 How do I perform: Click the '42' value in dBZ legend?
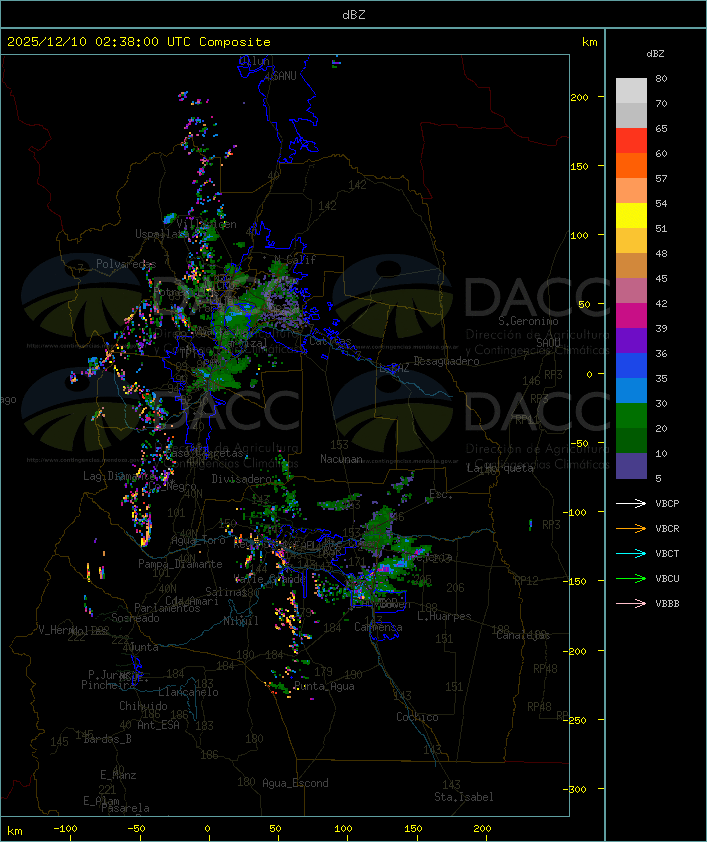coord(661,304)
